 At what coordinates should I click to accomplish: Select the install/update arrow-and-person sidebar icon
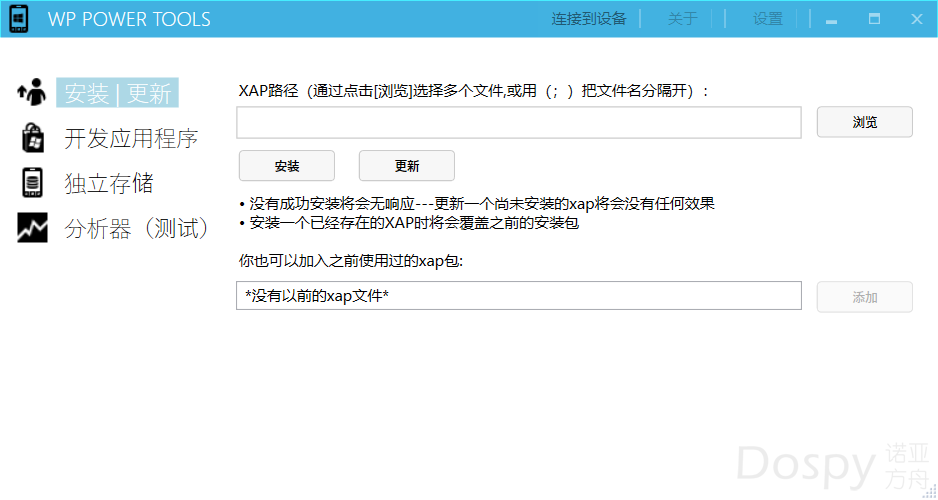point(32,92)
